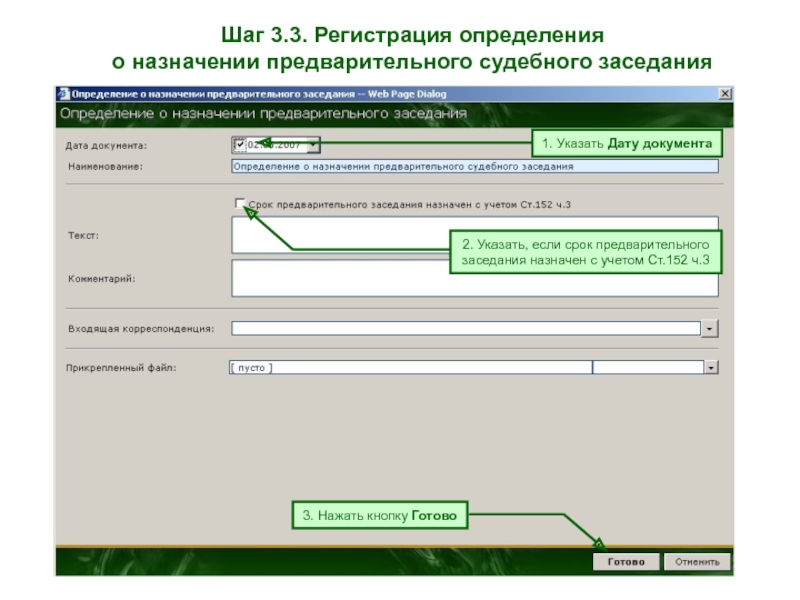Click the Входящая корреспонденция combo field
The width and height of the screenshot is (800, 600).
click(x=465, y=328)
